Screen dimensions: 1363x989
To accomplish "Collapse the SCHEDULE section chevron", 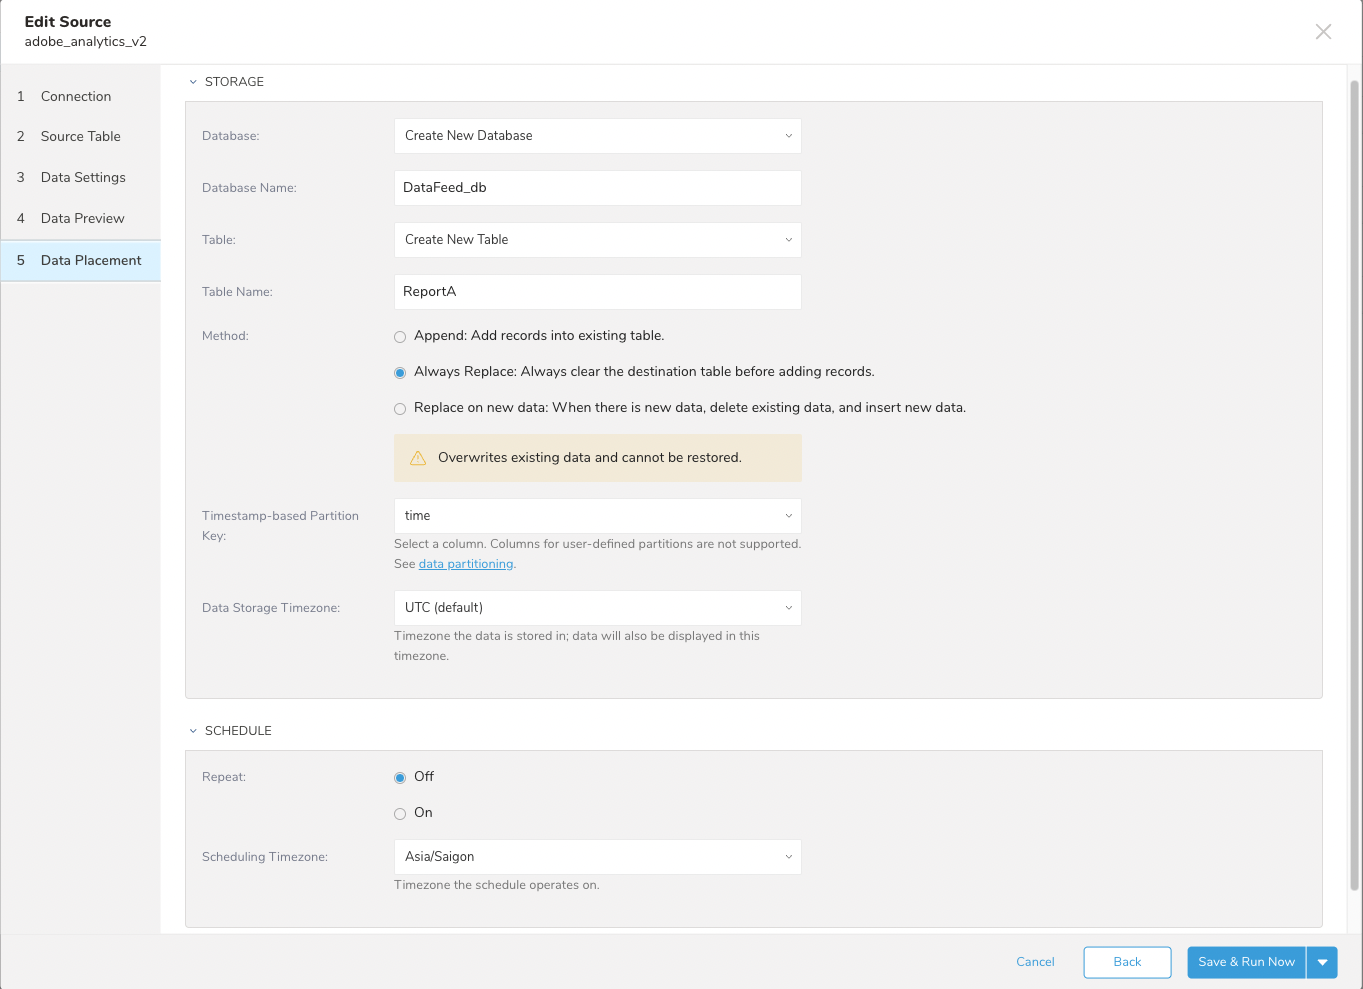I will click(193, 731).
